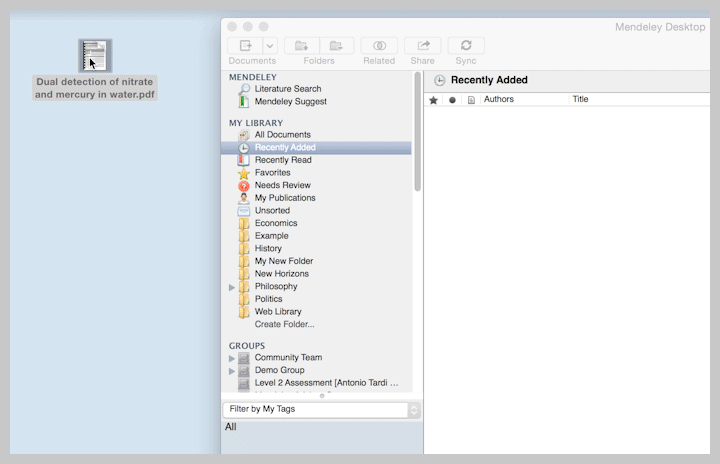
Task: Click the Create Folder toolbar icon
Action: [x=301, y=45]
